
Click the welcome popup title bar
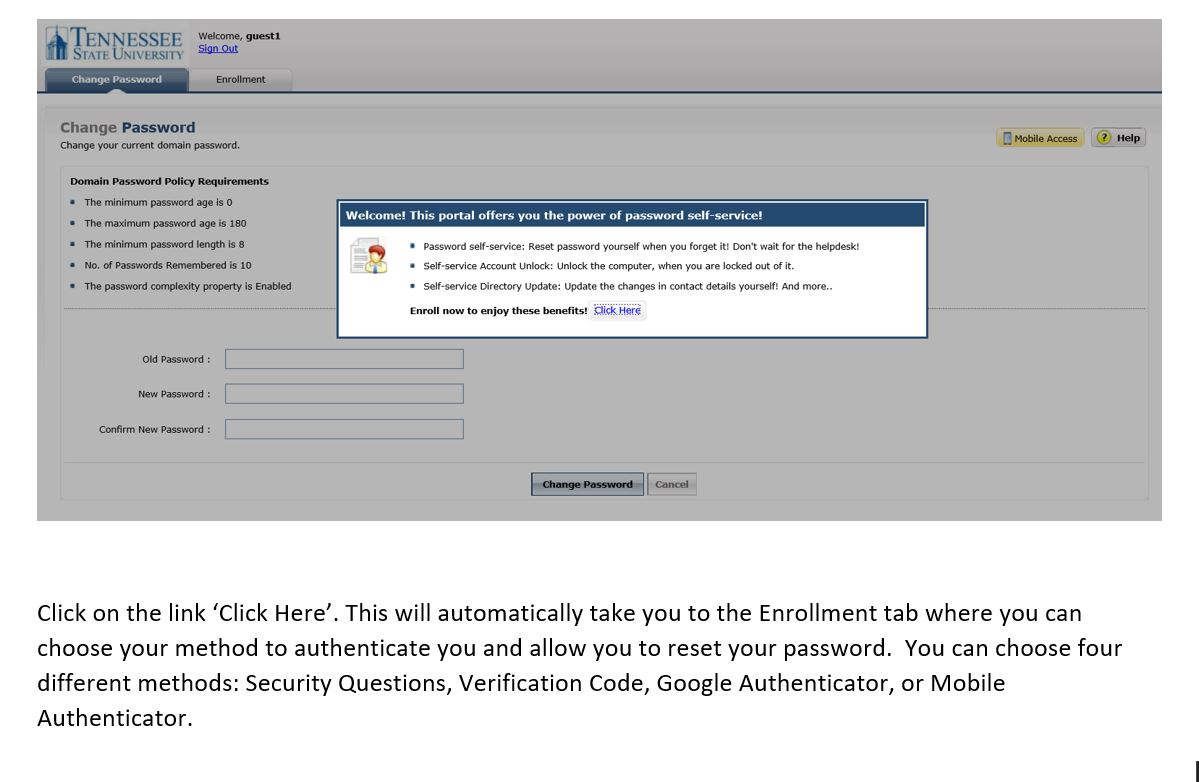[x=632, y=215]
